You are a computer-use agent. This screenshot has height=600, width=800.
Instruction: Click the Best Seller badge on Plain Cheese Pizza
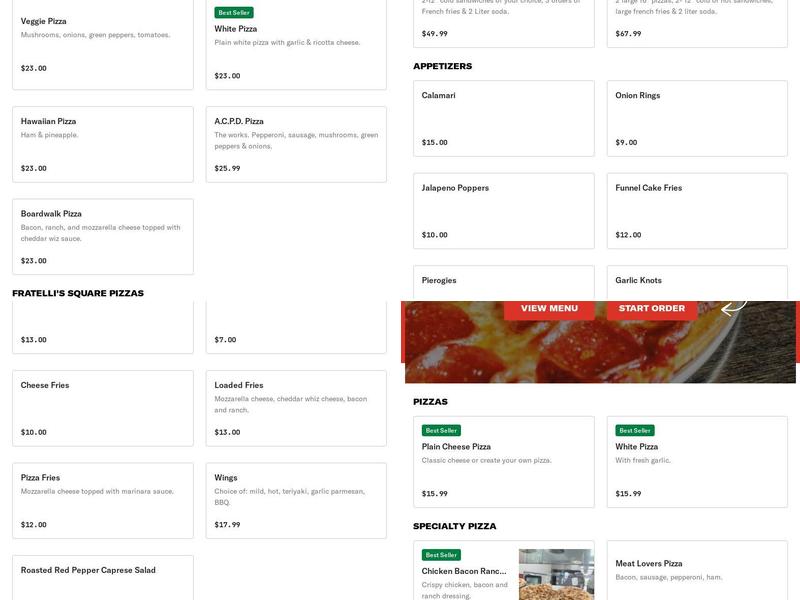tap(440, 430)
